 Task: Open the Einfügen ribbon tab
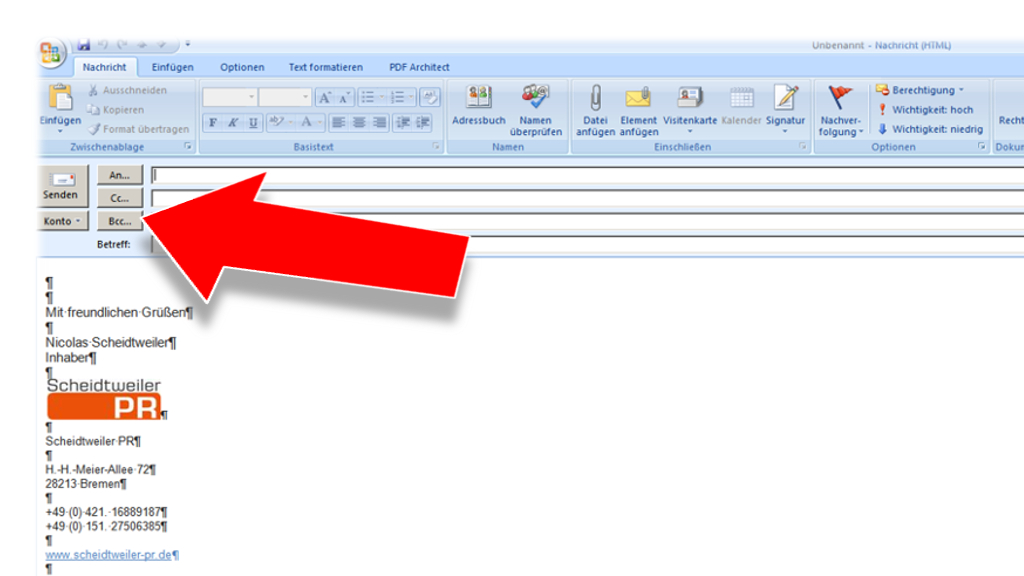pyautogui.click(x=172, y=67)
